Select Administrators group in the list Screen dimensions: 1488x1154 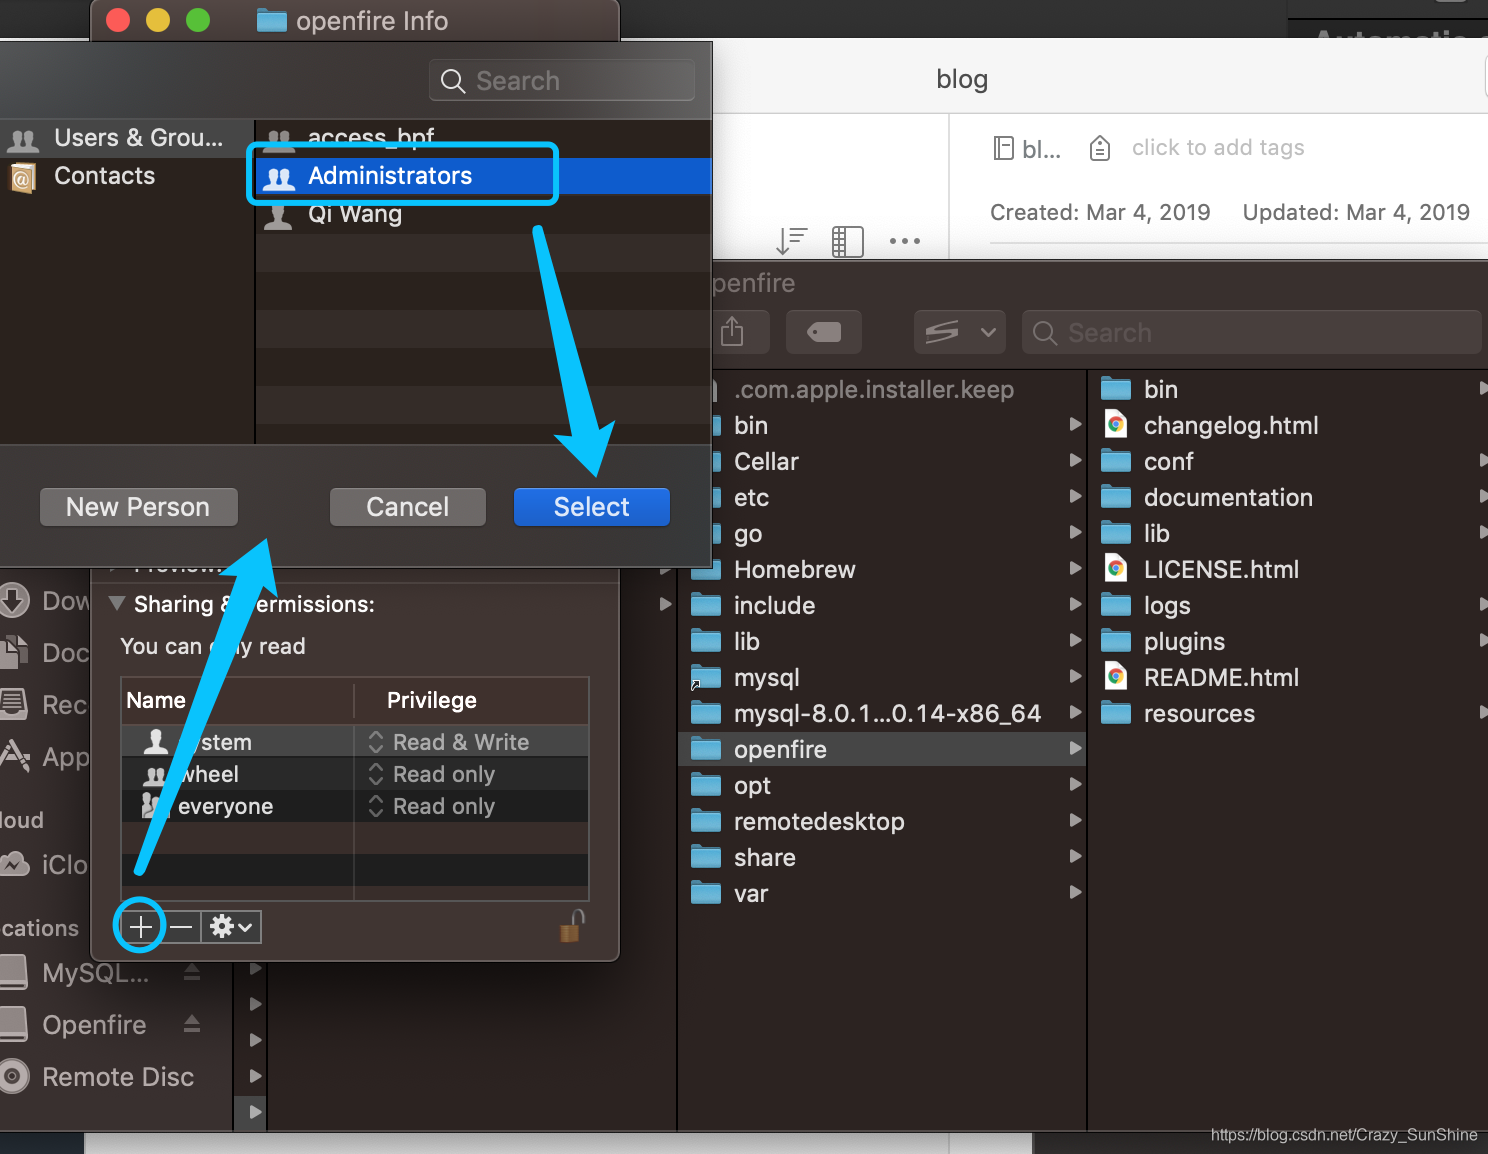tap(483, 176)
